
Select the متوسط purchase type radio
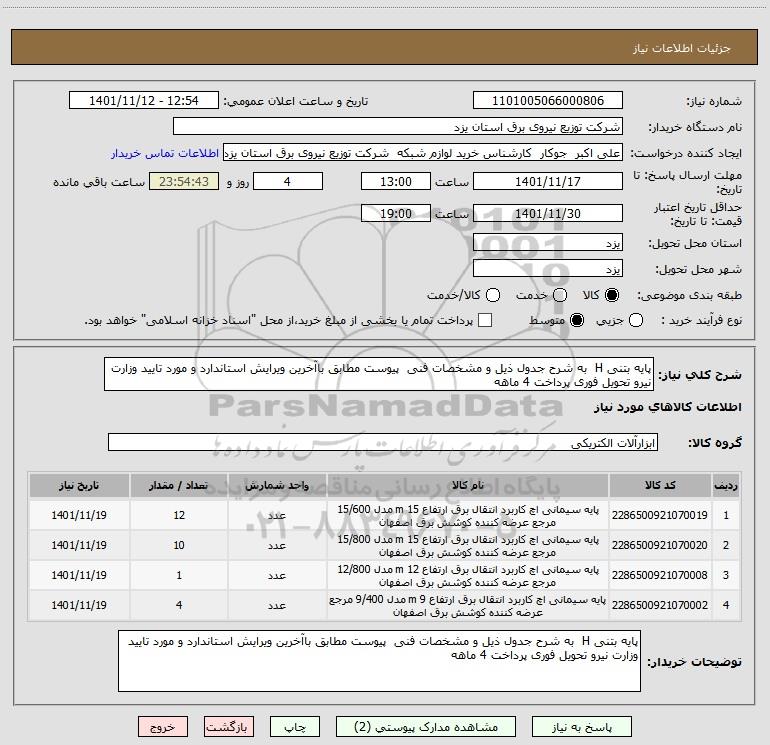click(577, 320)
